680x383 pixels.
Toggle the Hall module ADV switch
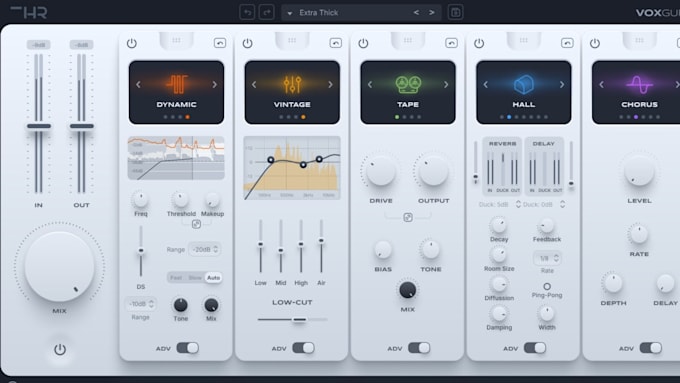point(535,348)
